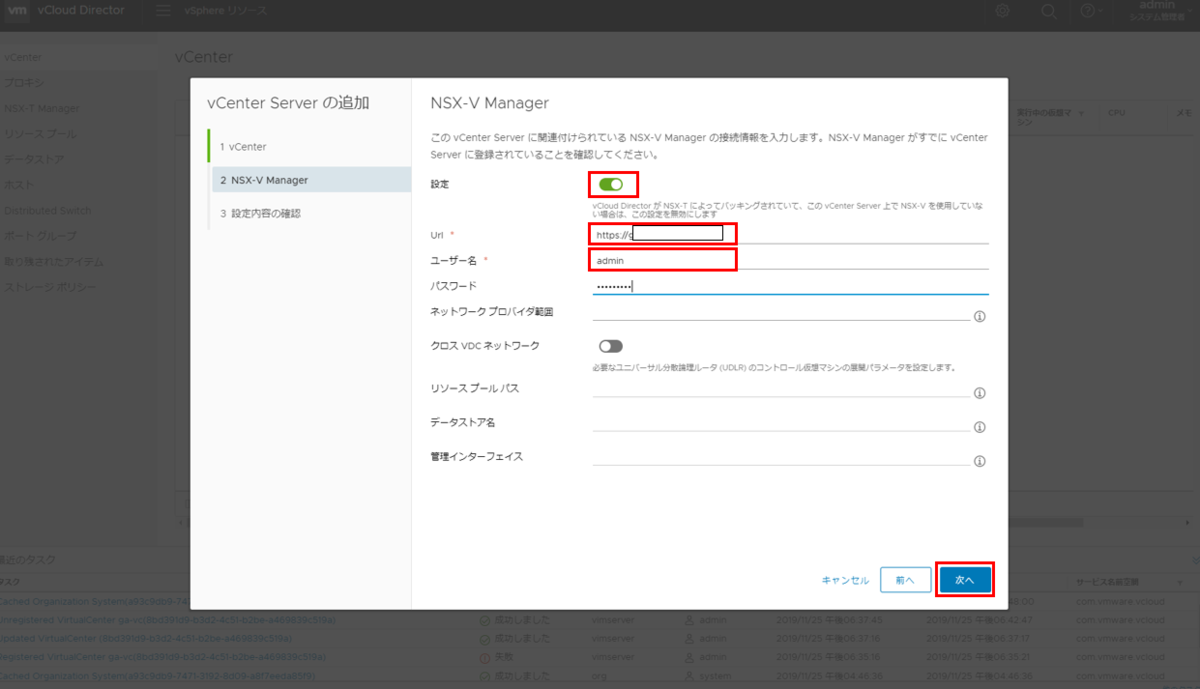Click the リソース プール パス input field
This screenshot has height=689, width=1200.
780,388
